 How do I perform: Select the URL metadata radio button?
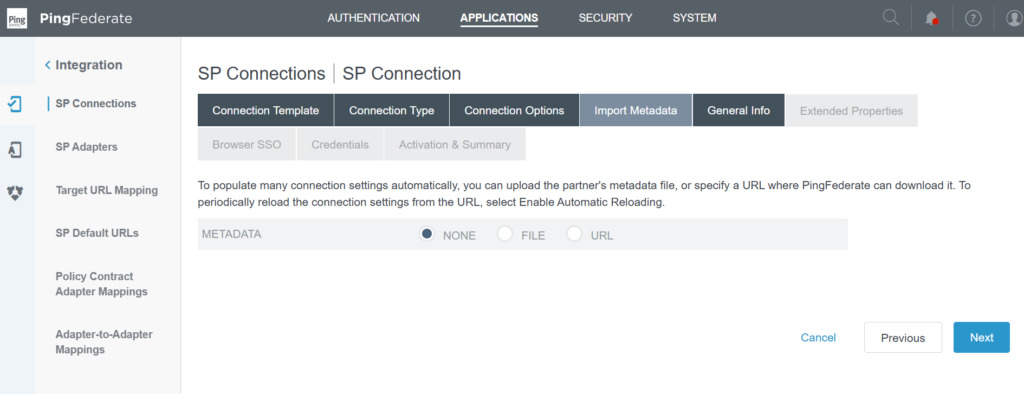pyautogui.click(x=574, y=234)
